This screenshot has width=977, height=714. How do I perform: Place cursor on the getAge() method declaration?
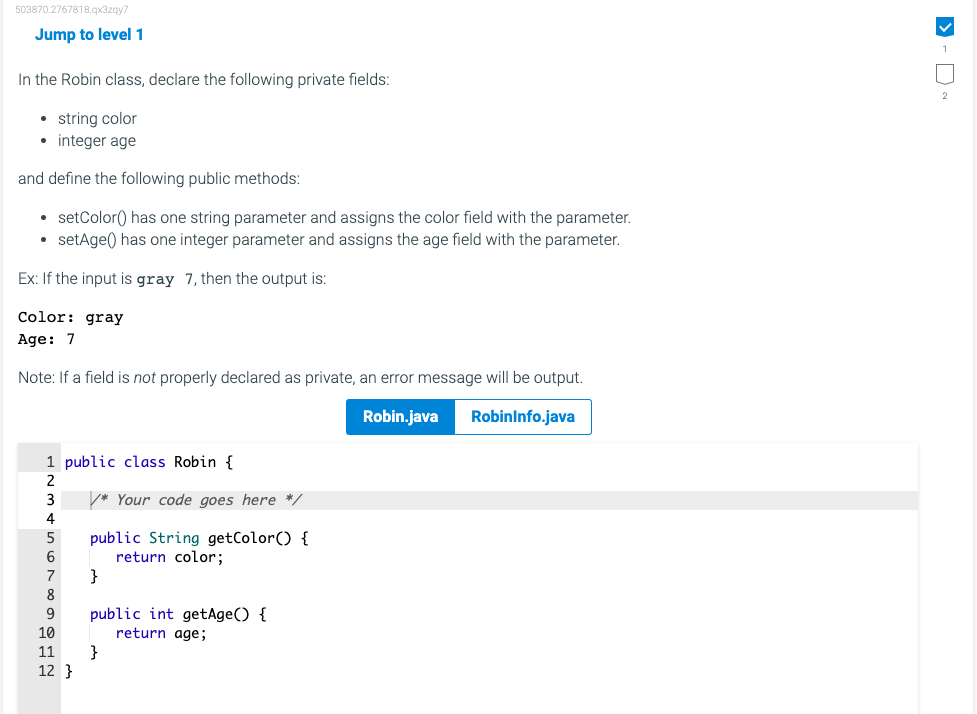click(x=178, y=613)
